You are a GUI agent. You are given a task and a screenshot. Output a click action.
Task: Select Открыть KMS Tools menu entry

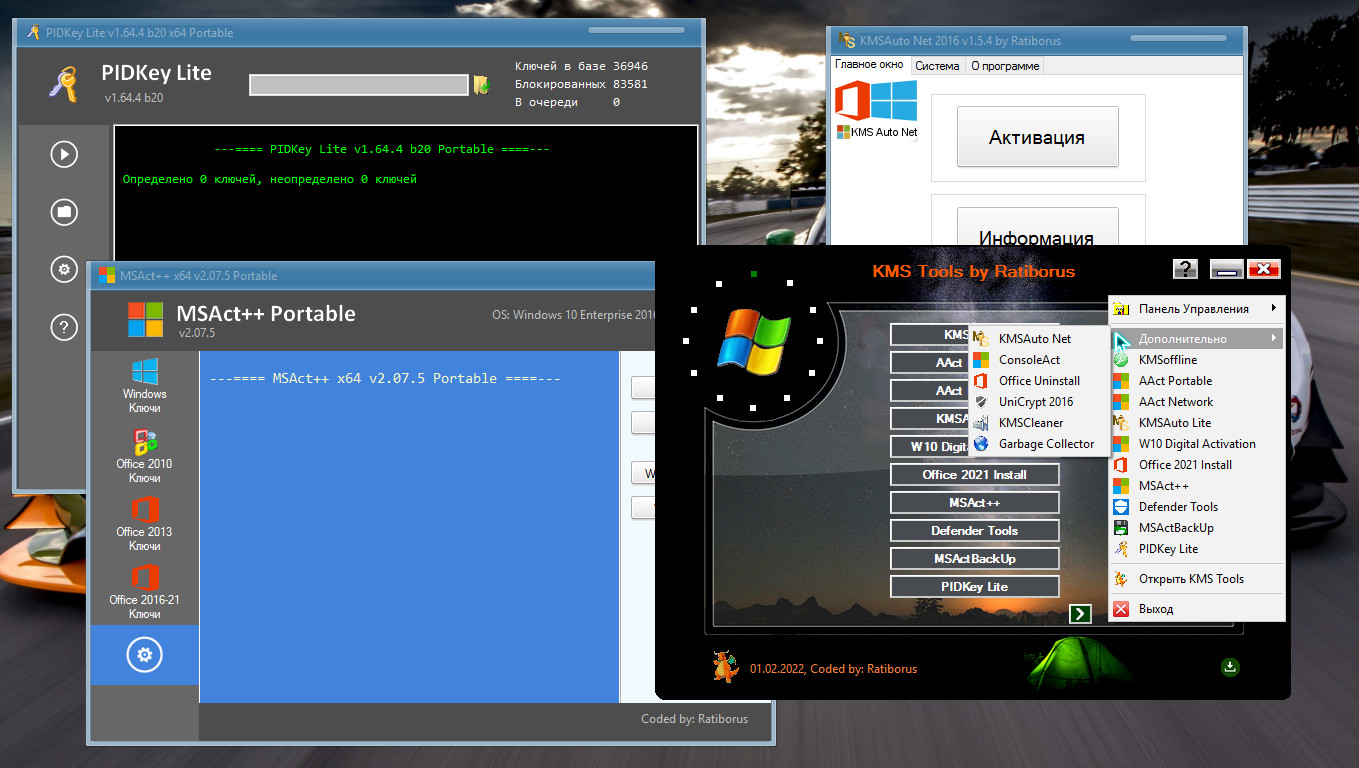[x=1196, y=579]
